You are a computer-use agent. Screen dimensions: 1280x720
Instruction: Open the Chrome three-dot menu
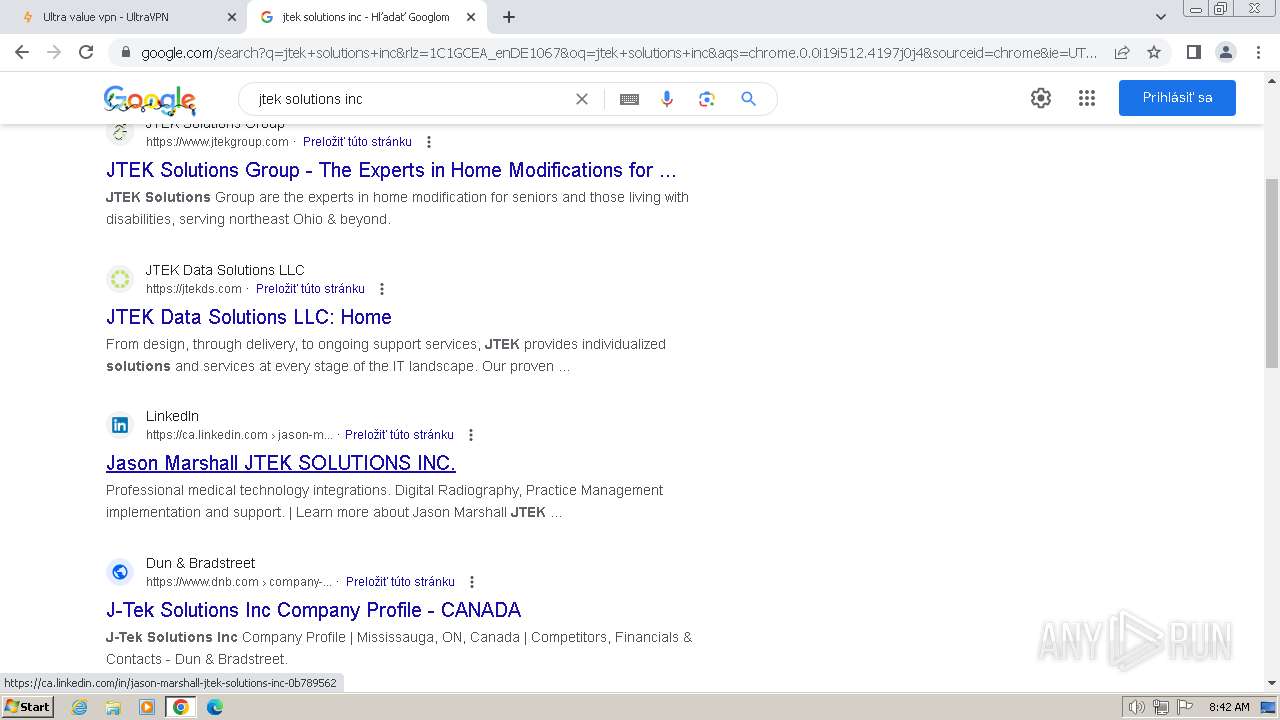1258,52
